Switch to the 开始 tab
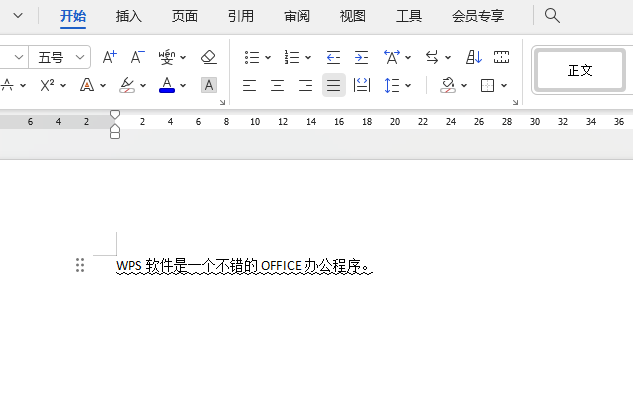 (x=73, y=16)
